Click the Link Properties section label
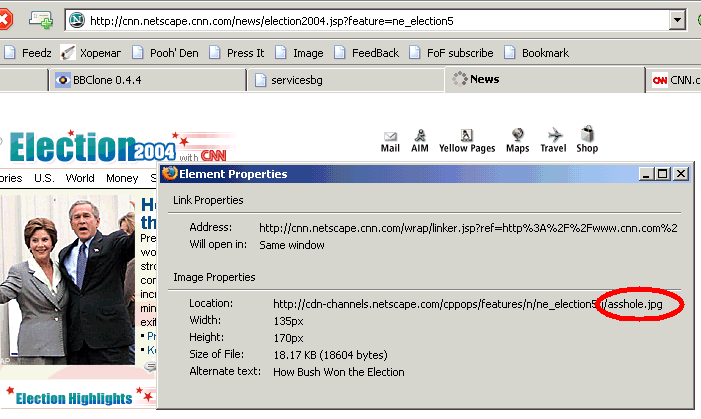 click(x=208, y=200)
